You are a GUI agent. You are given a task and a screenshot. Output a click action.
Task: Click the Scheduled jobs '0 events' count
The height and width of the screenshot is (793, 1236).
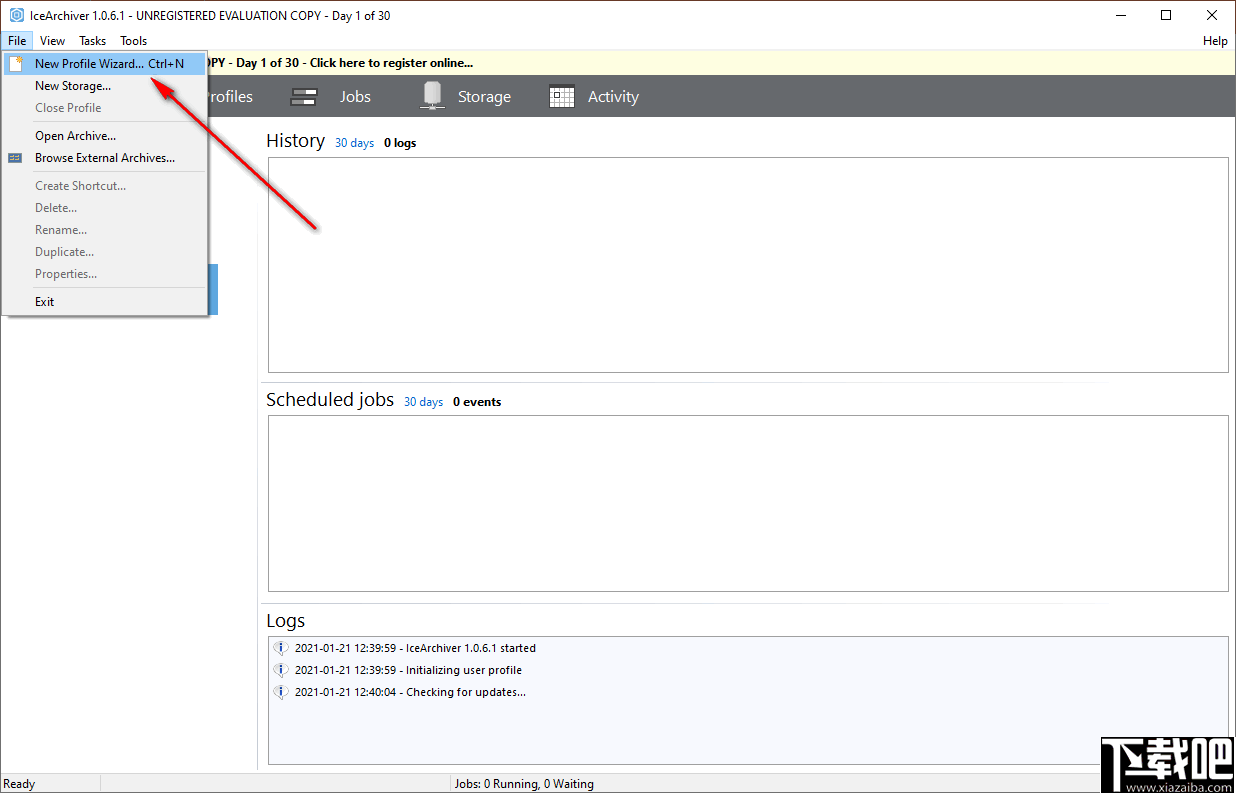[477, 402]
